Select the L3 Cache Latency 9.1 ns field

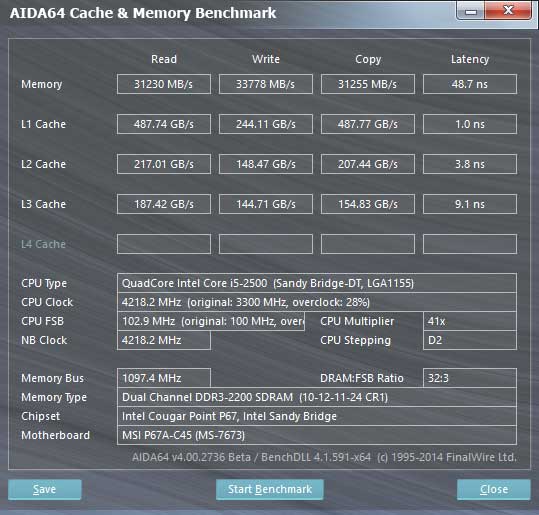pyautogui.click(x=470, y=204)
